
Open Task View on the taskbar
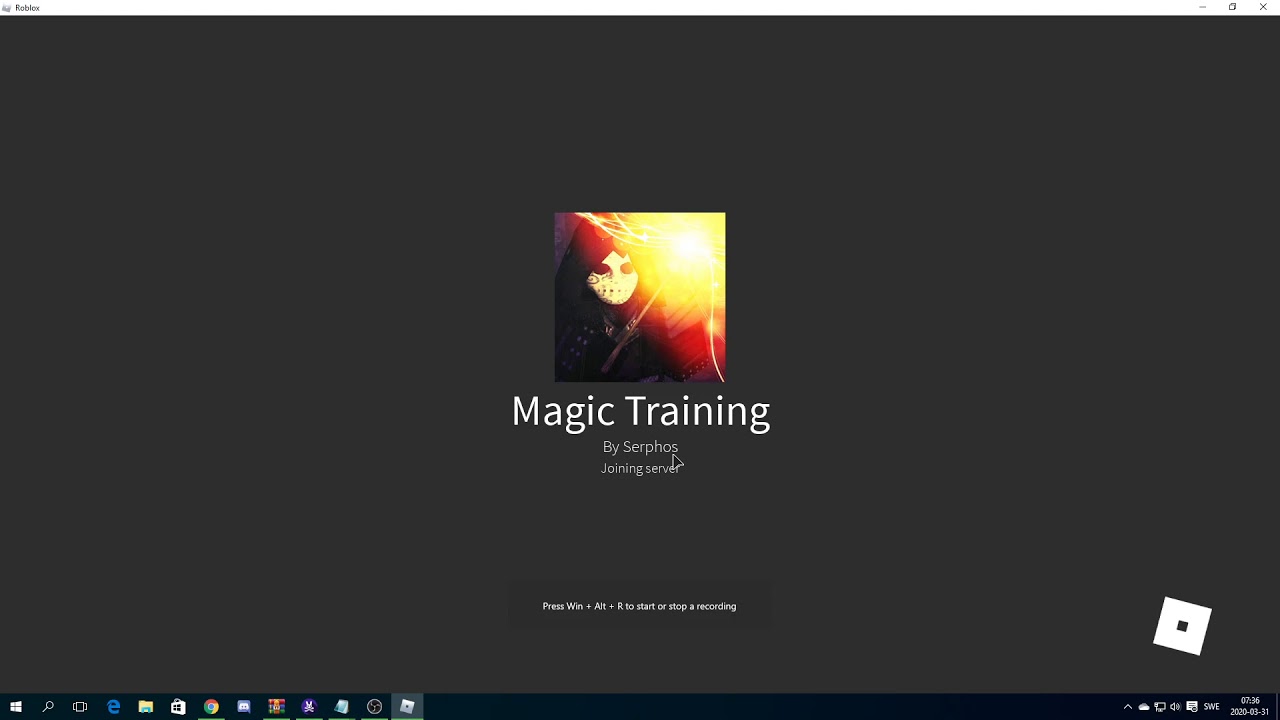tap(80, 707)
